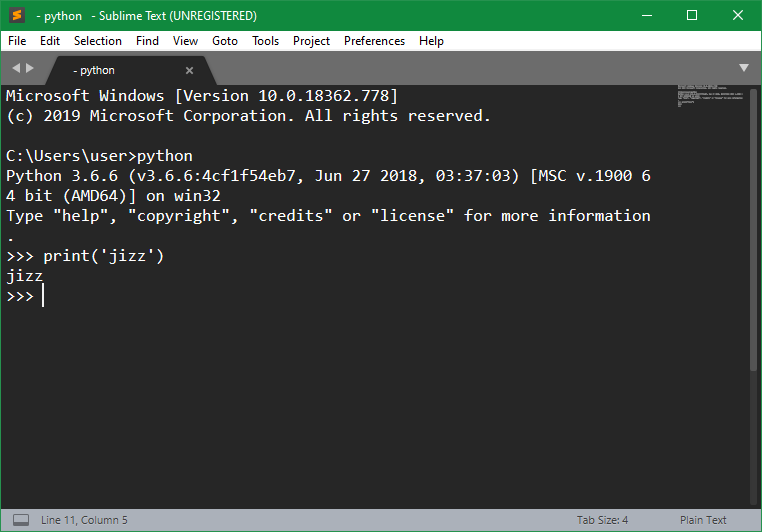Screen dimensions: 762x532
Task: Open the Selection menu
Action: click(98, 41)
